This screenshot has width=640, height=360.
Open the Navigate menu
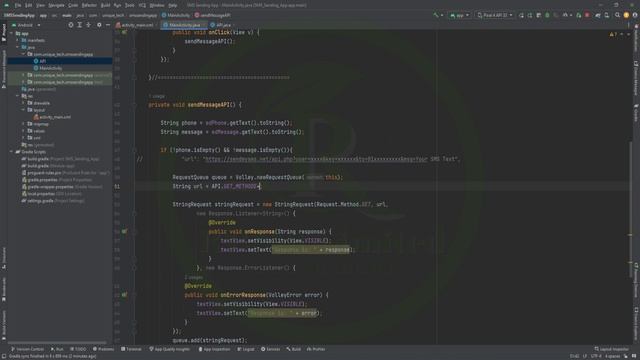pyautogui.click(x=56, y=5)
